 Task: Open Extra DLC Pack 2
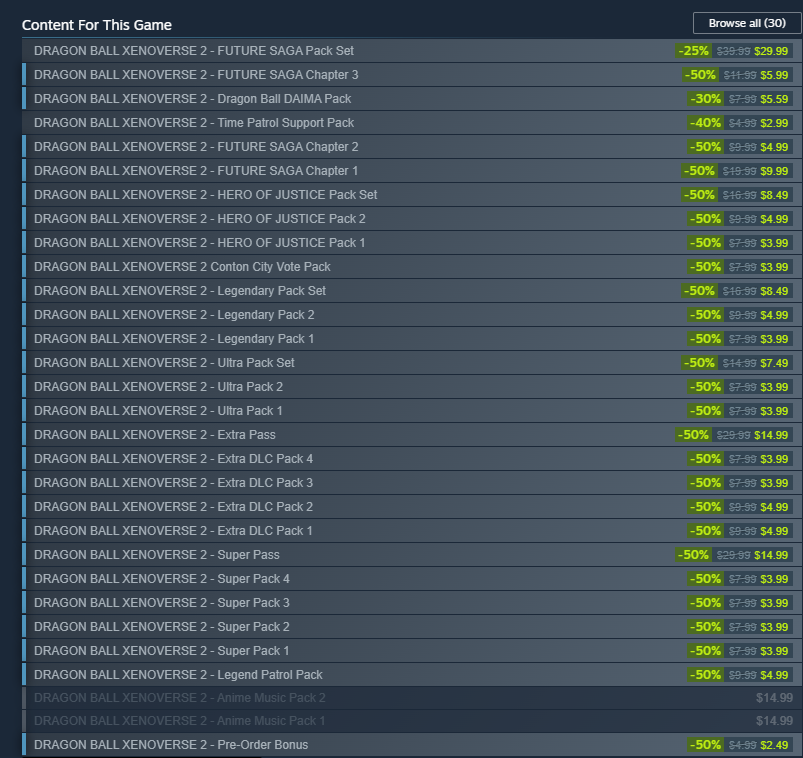[x=412, y=507]
